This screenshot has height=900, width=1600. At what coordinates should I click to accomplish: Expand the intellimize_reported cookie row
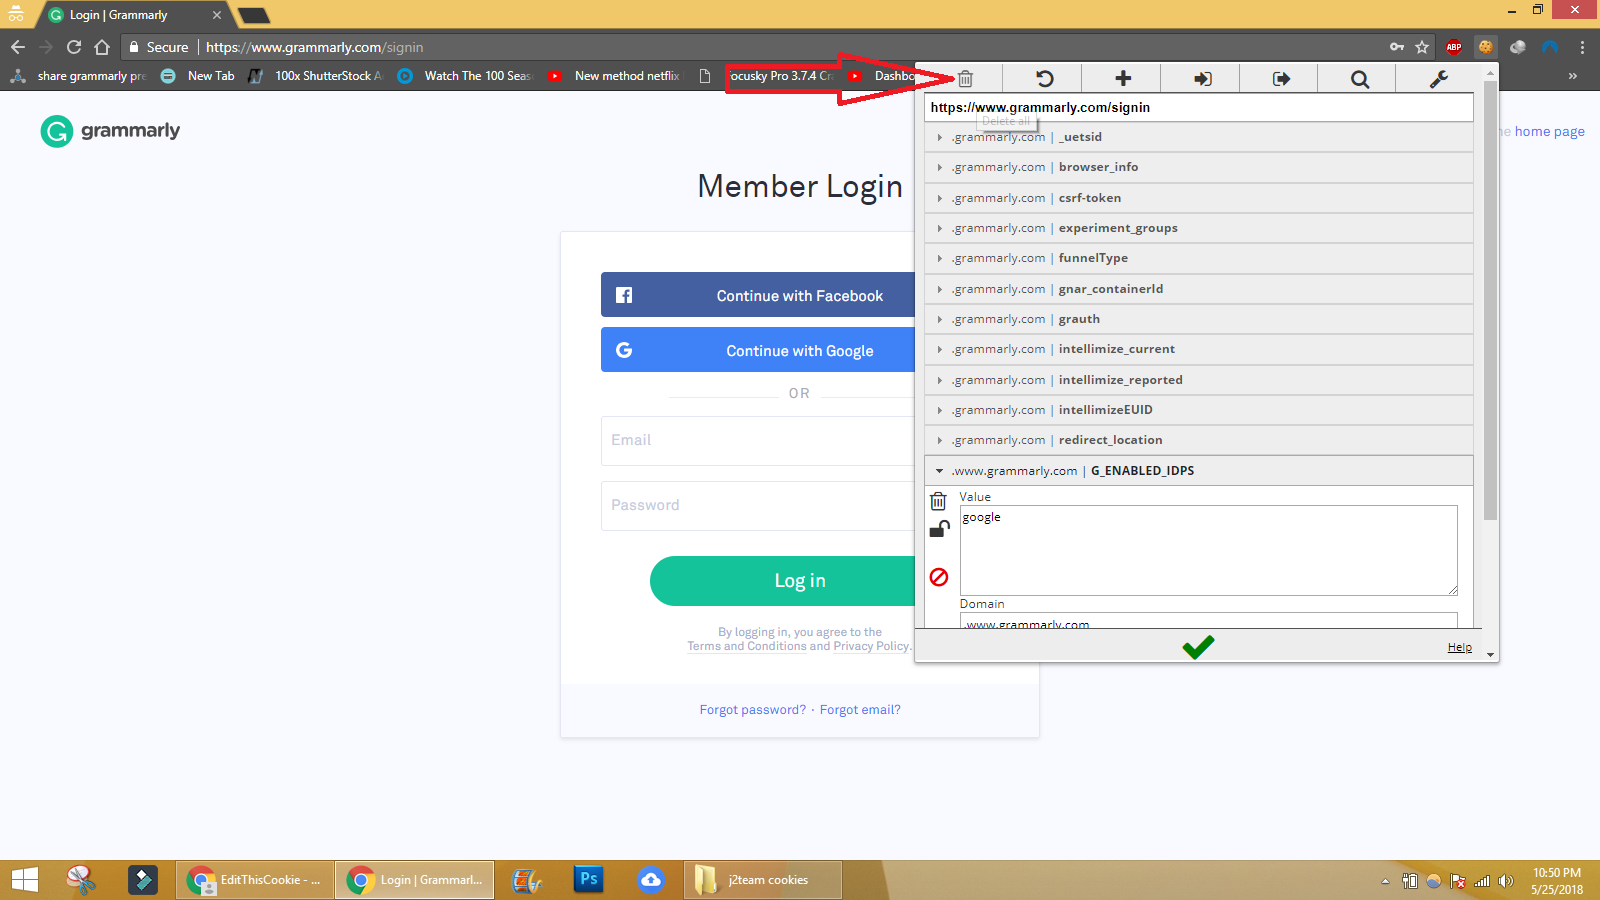(1199, 380)
